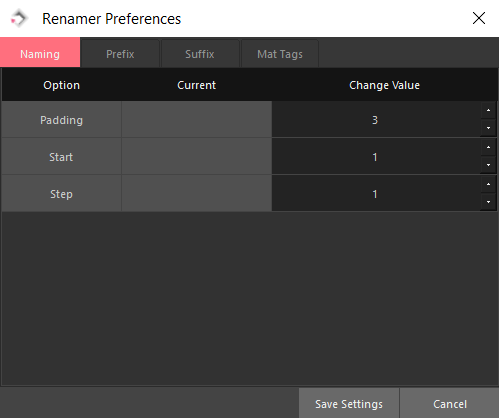Click the Current cell for Step

[x=197, y=194]
